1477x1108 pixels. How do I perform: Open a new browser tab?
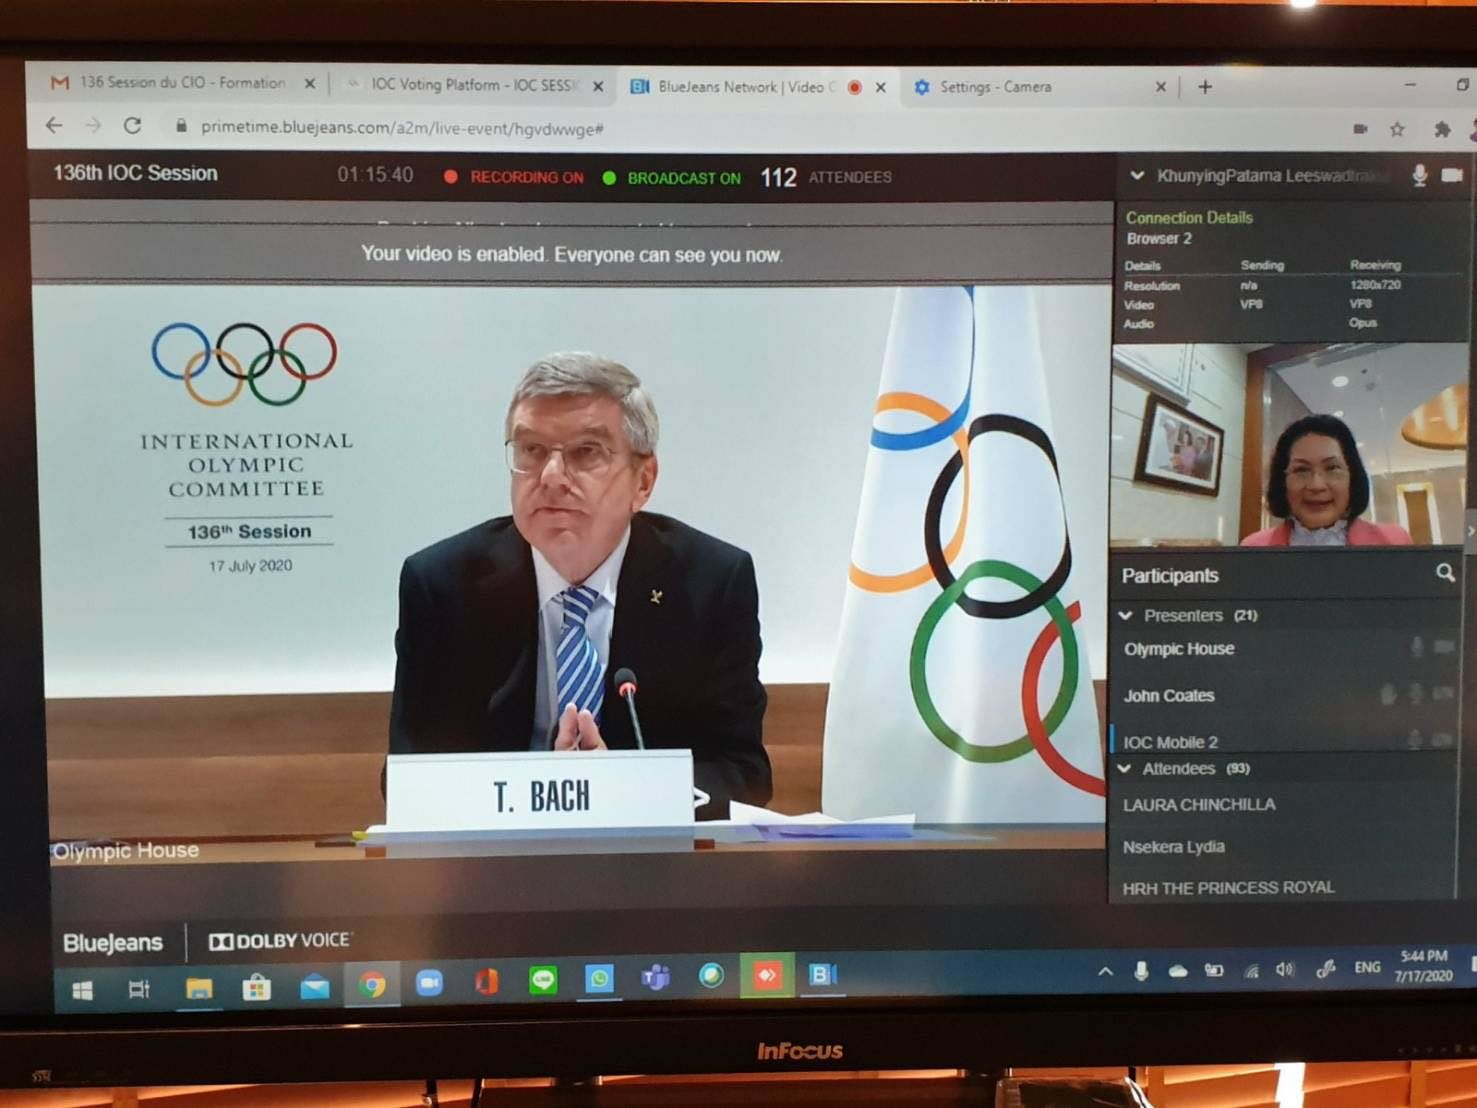pos(1205,87)
